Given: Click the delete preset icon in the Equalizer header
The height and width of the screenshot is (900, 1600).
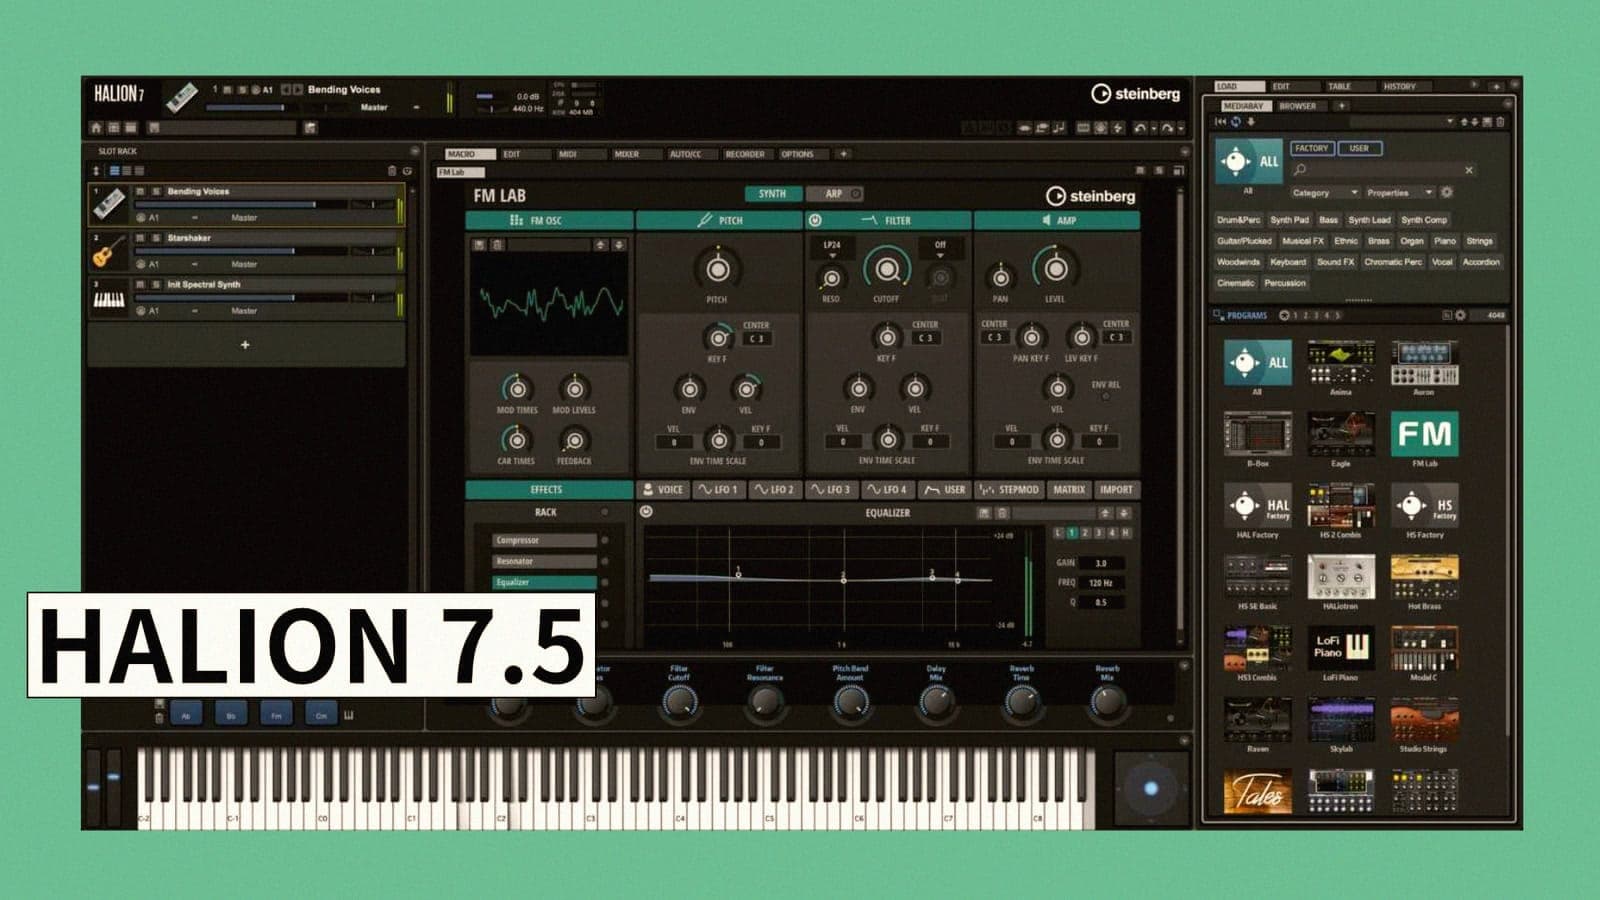Looking at the screenshot, I should pos(1002,513).
